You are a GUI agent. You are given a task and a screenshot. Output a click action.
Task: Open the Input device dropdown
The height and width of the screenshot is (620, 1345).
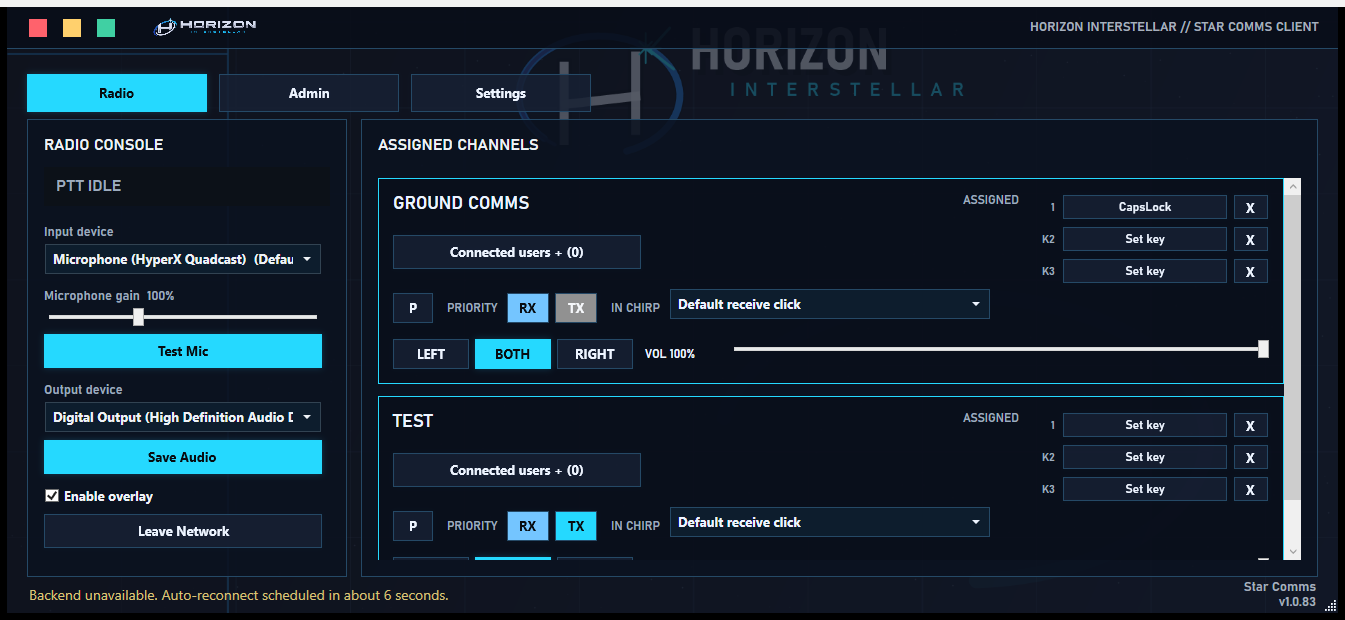(x=183, y=259)
